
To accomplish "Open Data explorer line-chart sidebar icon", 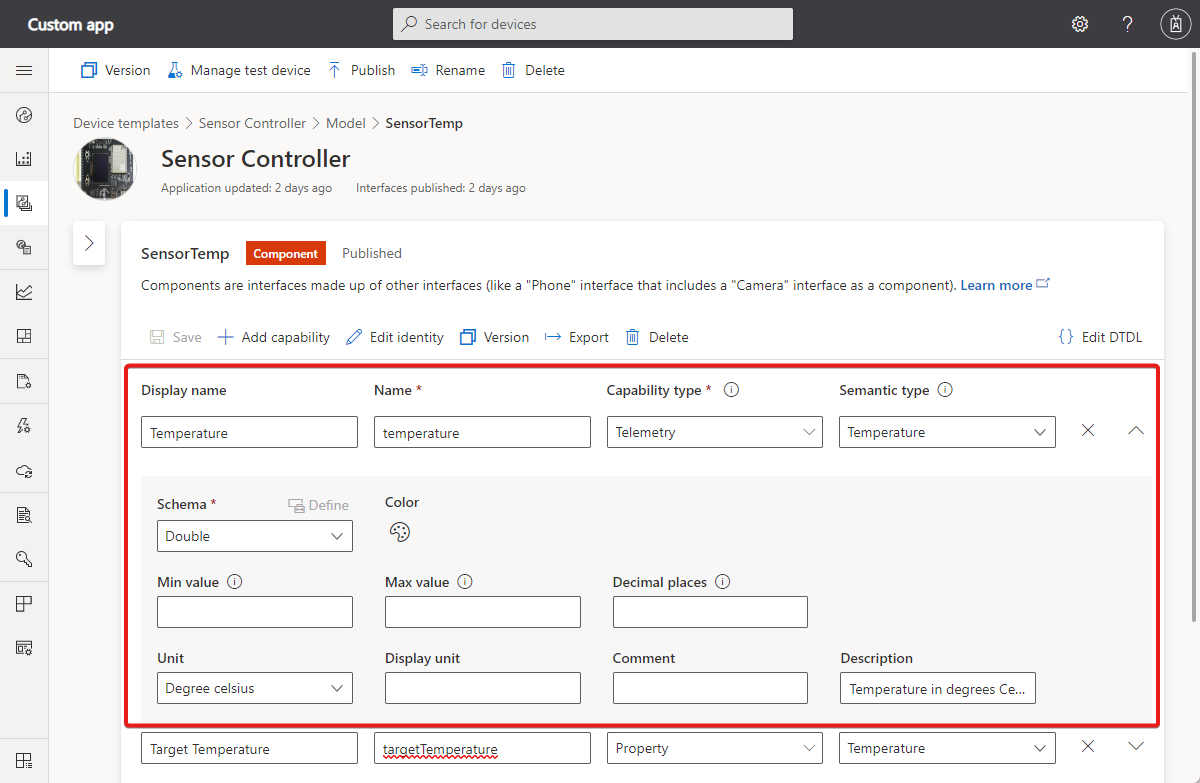I will tap(24, 293).
